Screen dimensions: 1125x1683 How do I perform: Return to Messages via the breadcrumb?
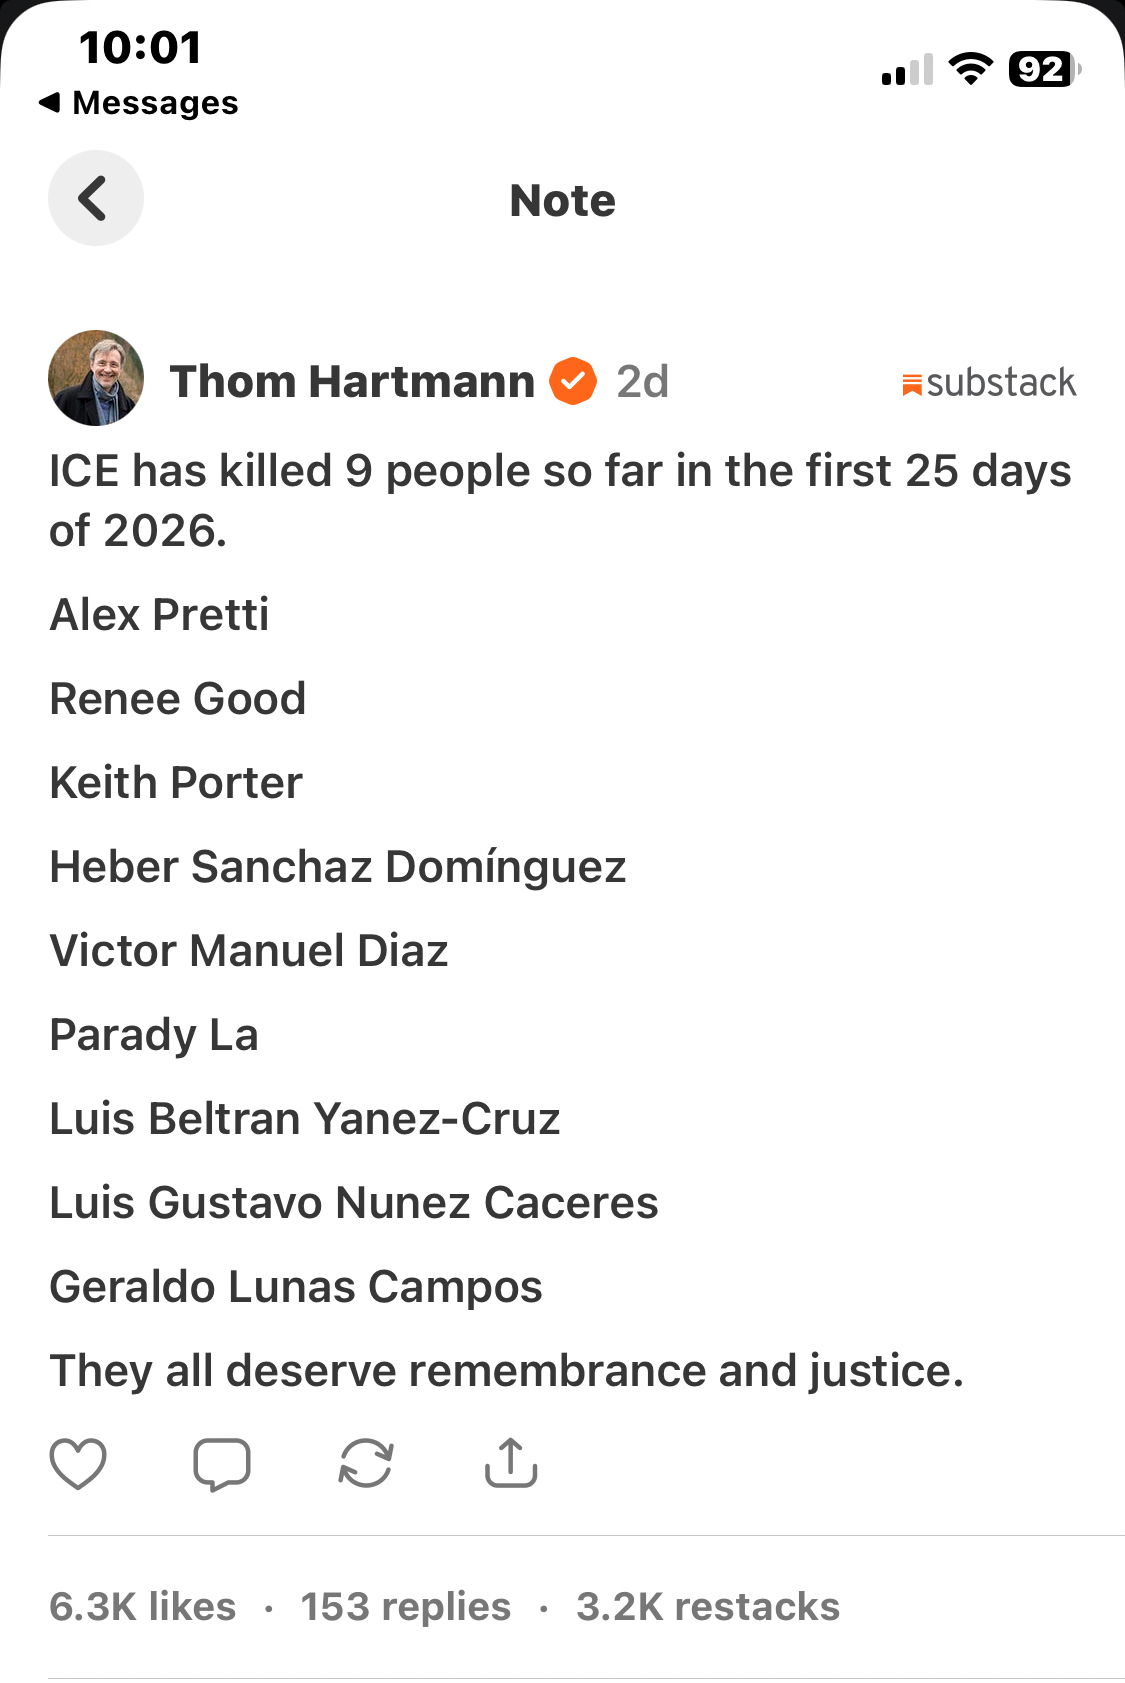click(139, 103)
